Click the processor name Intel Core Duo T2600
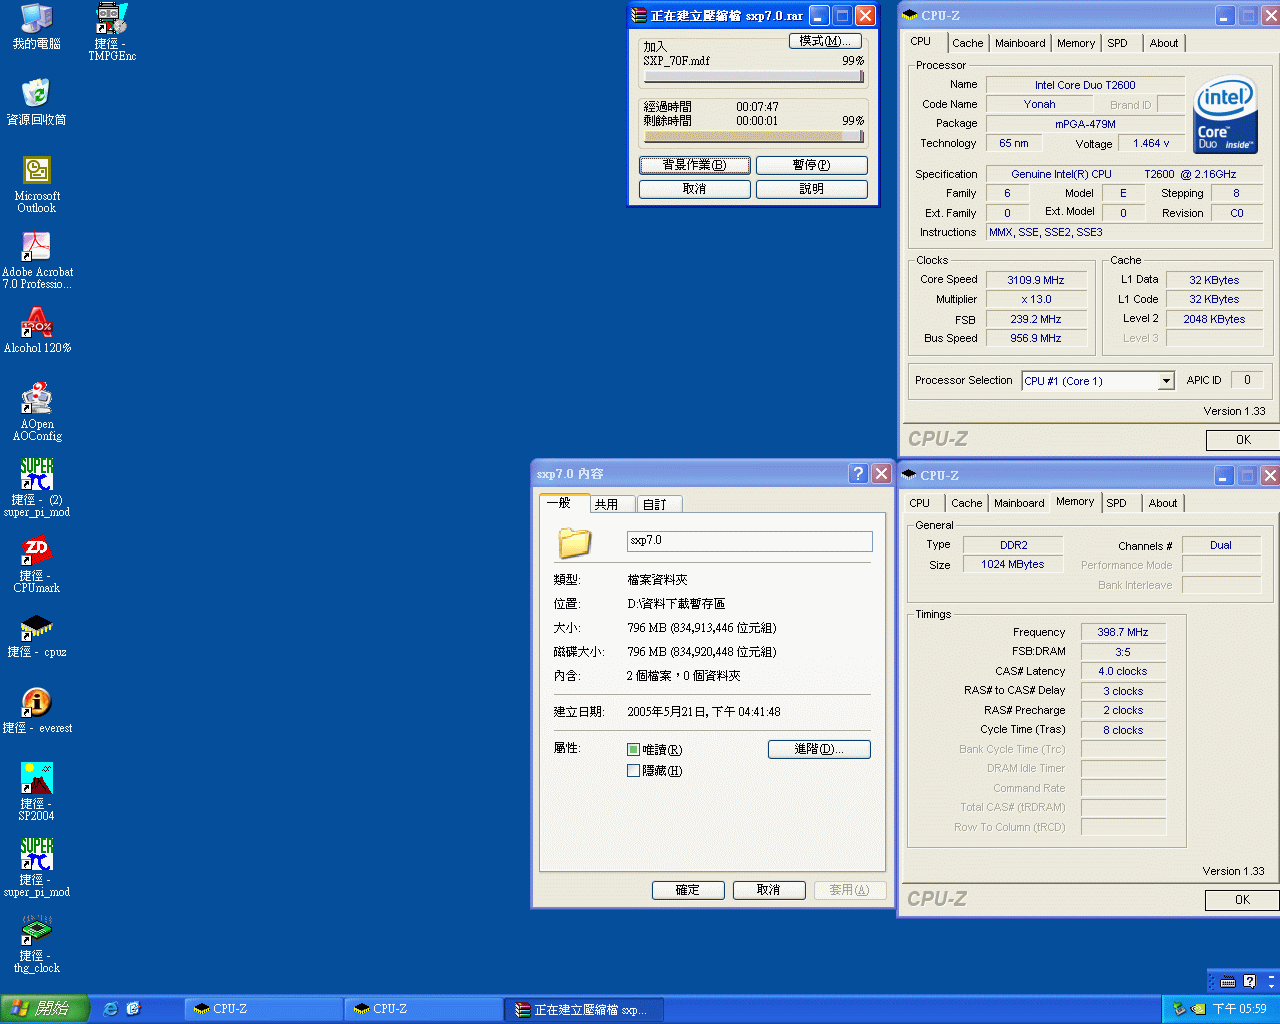 [1085, 85]
